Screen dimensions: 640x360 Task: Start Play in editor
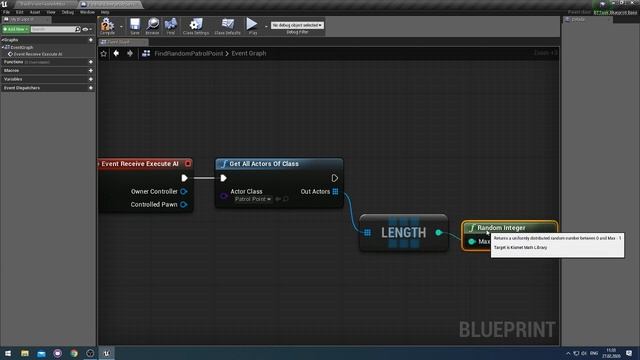pos(252,26)
